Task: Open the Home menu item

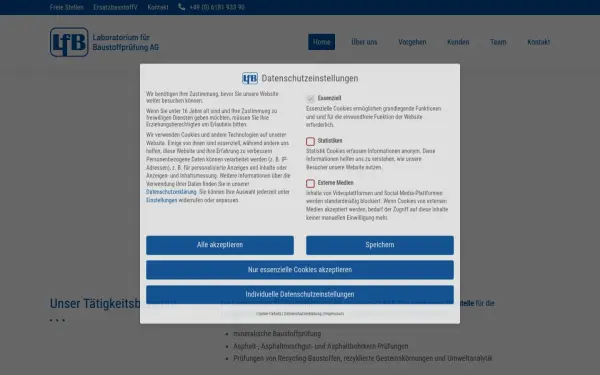Action: [x=321, y=42]
